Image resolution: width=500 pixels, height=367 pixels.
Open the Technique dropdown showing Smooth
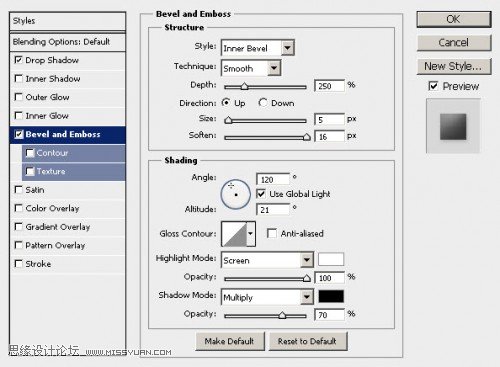coord(251,68)
